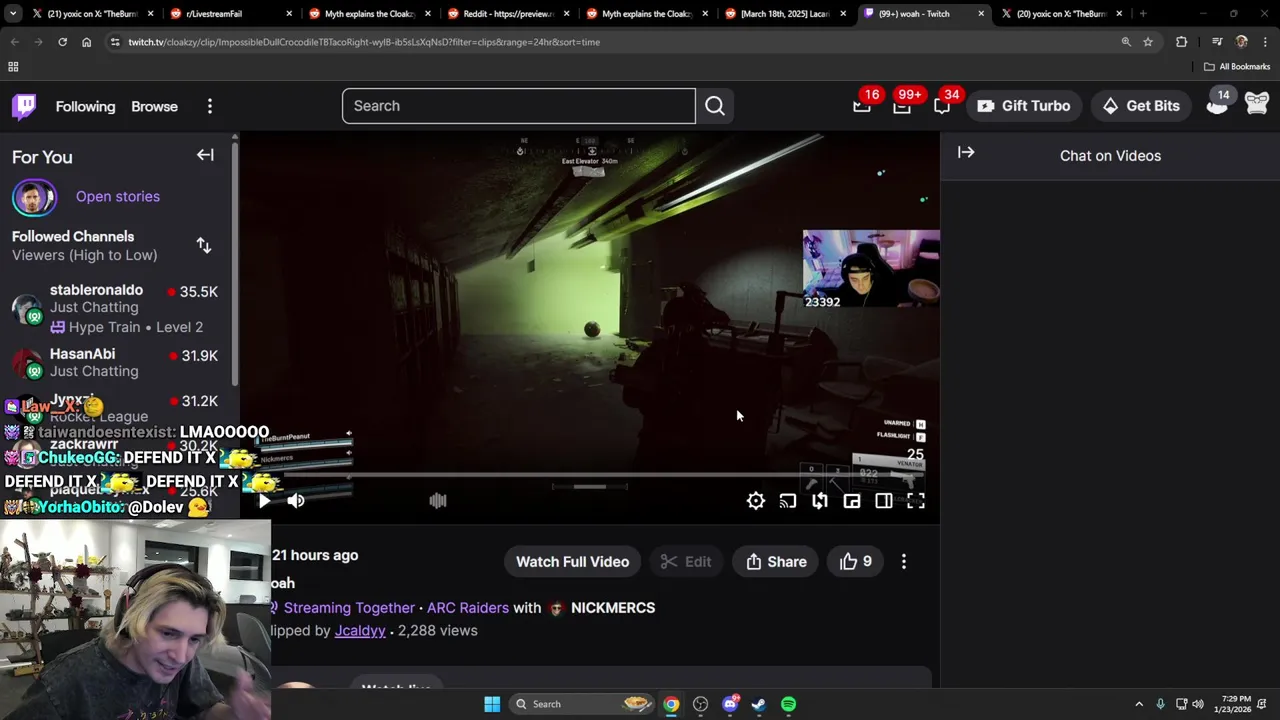Open notifications inbox with 99+ badge
The width and height of the screenshot is (1280, 720).
tap(902, 106)
